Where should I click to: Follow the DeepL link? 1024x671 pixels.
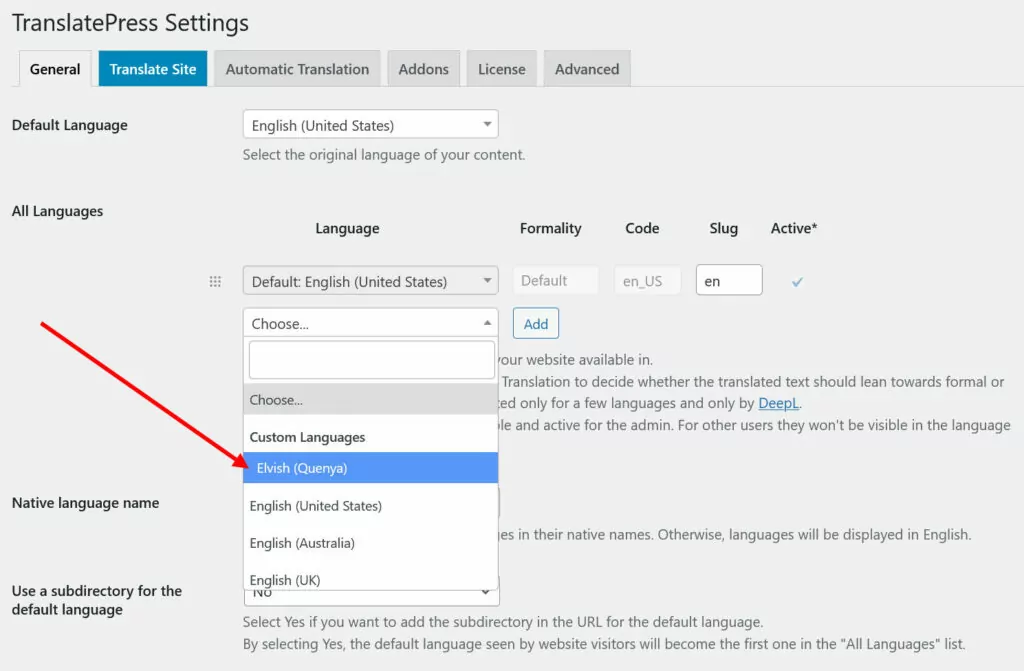778,403
